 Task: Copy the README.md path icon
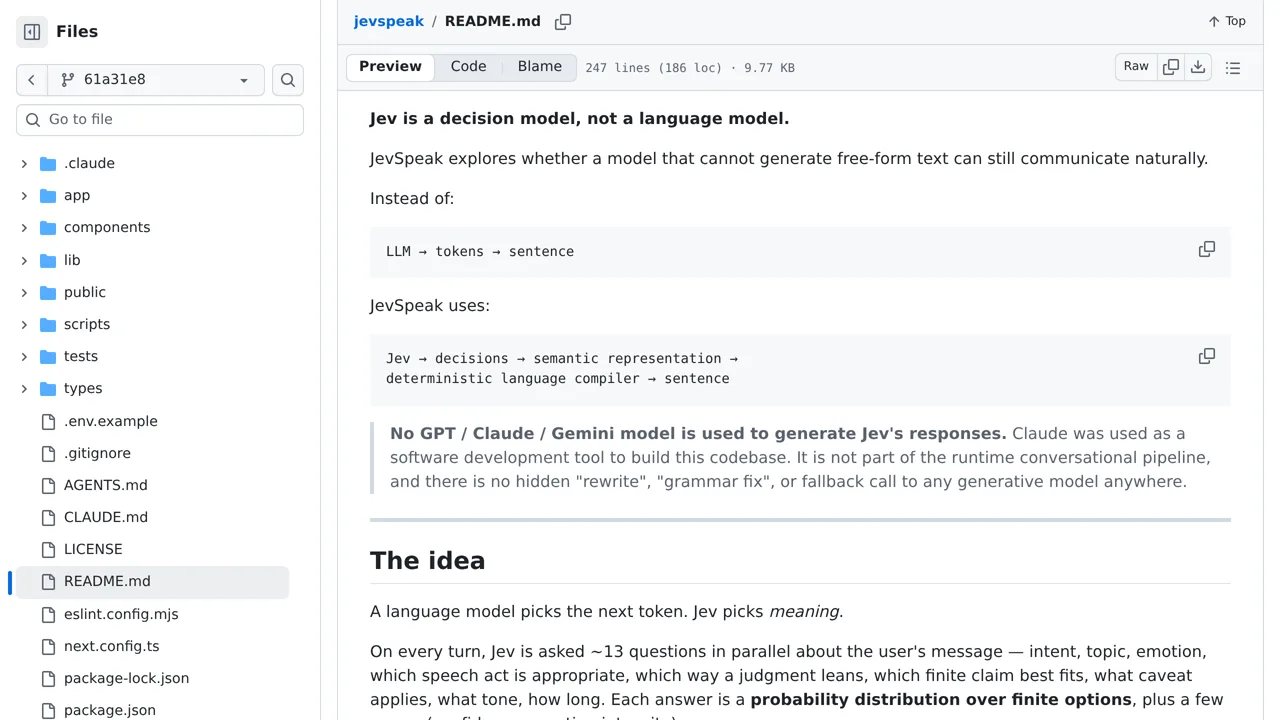[563, 22]
